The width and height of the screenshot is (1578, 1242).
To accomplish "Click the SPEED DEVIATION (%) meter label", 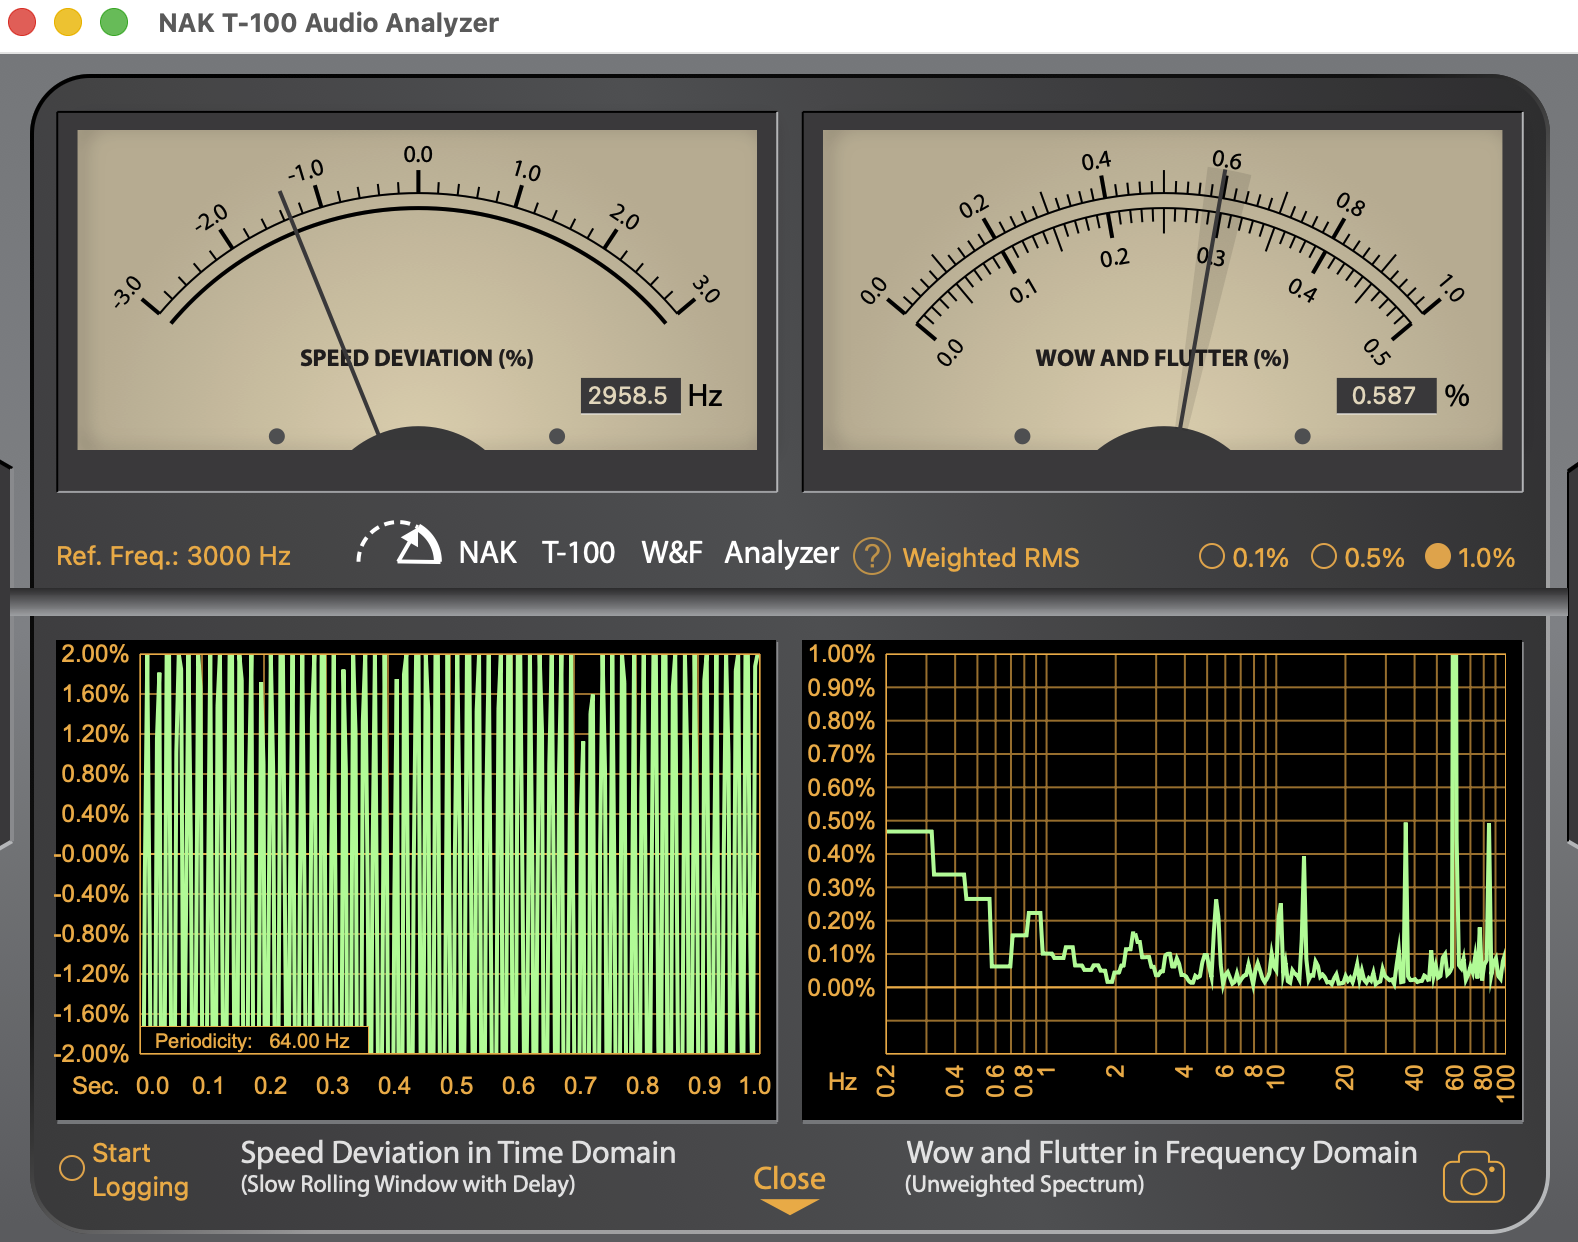I will tap(416, 358).
